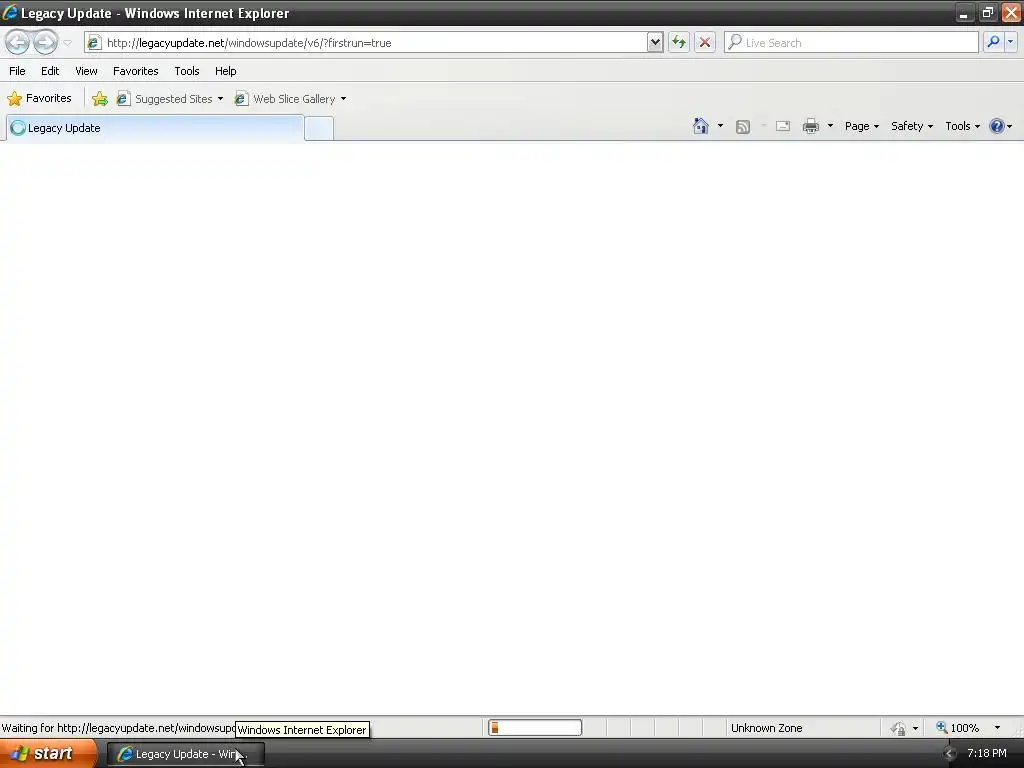Open the Favorites menu in menu bar

(135, 71)
